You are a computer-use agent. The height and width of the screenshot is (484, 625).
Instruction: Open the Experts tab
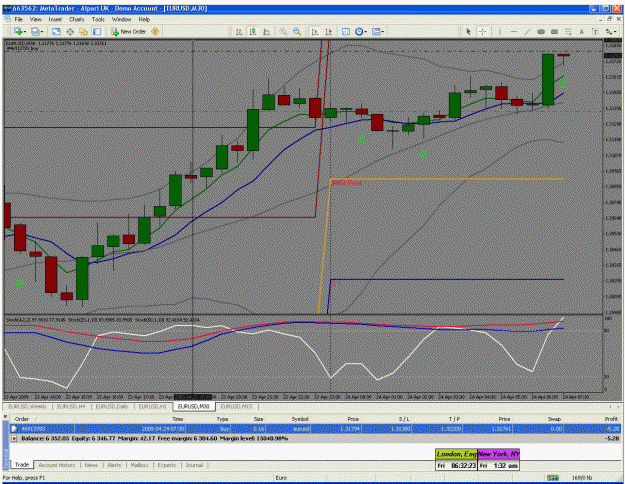tap(166, 465)
